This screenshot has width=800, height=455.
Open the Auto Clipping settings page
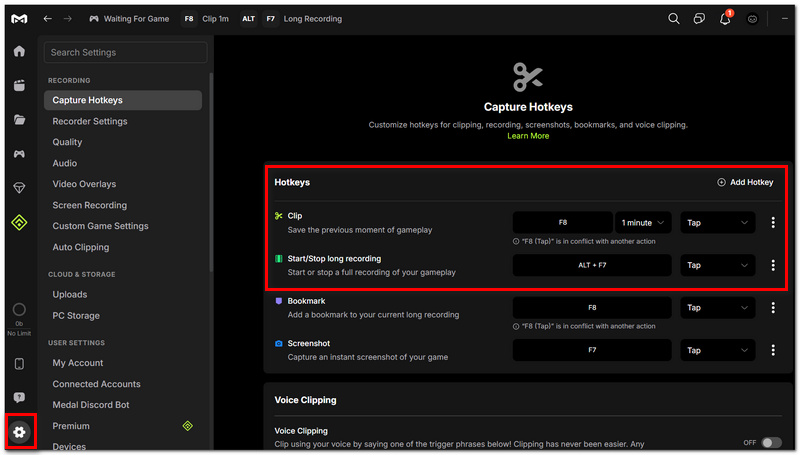click(x=81, y=247)
